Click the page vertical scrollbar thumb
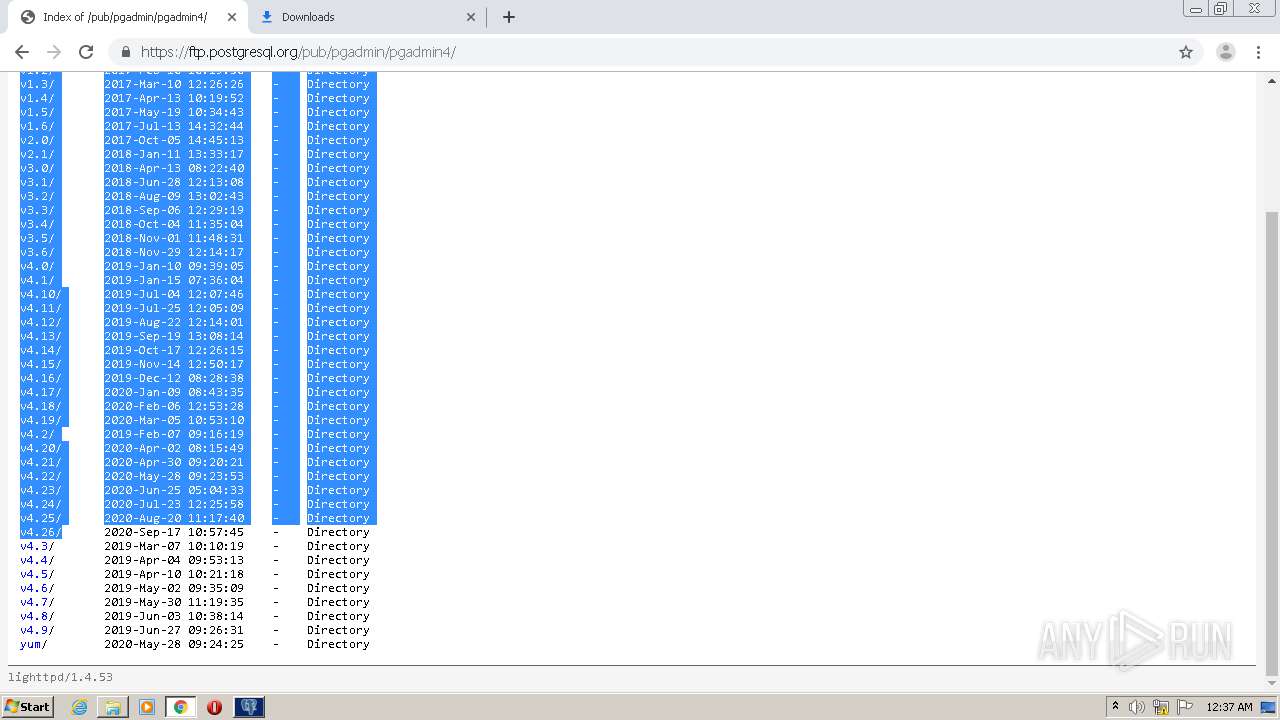Screen dimensions: 1280x720 click(1272, 443)
